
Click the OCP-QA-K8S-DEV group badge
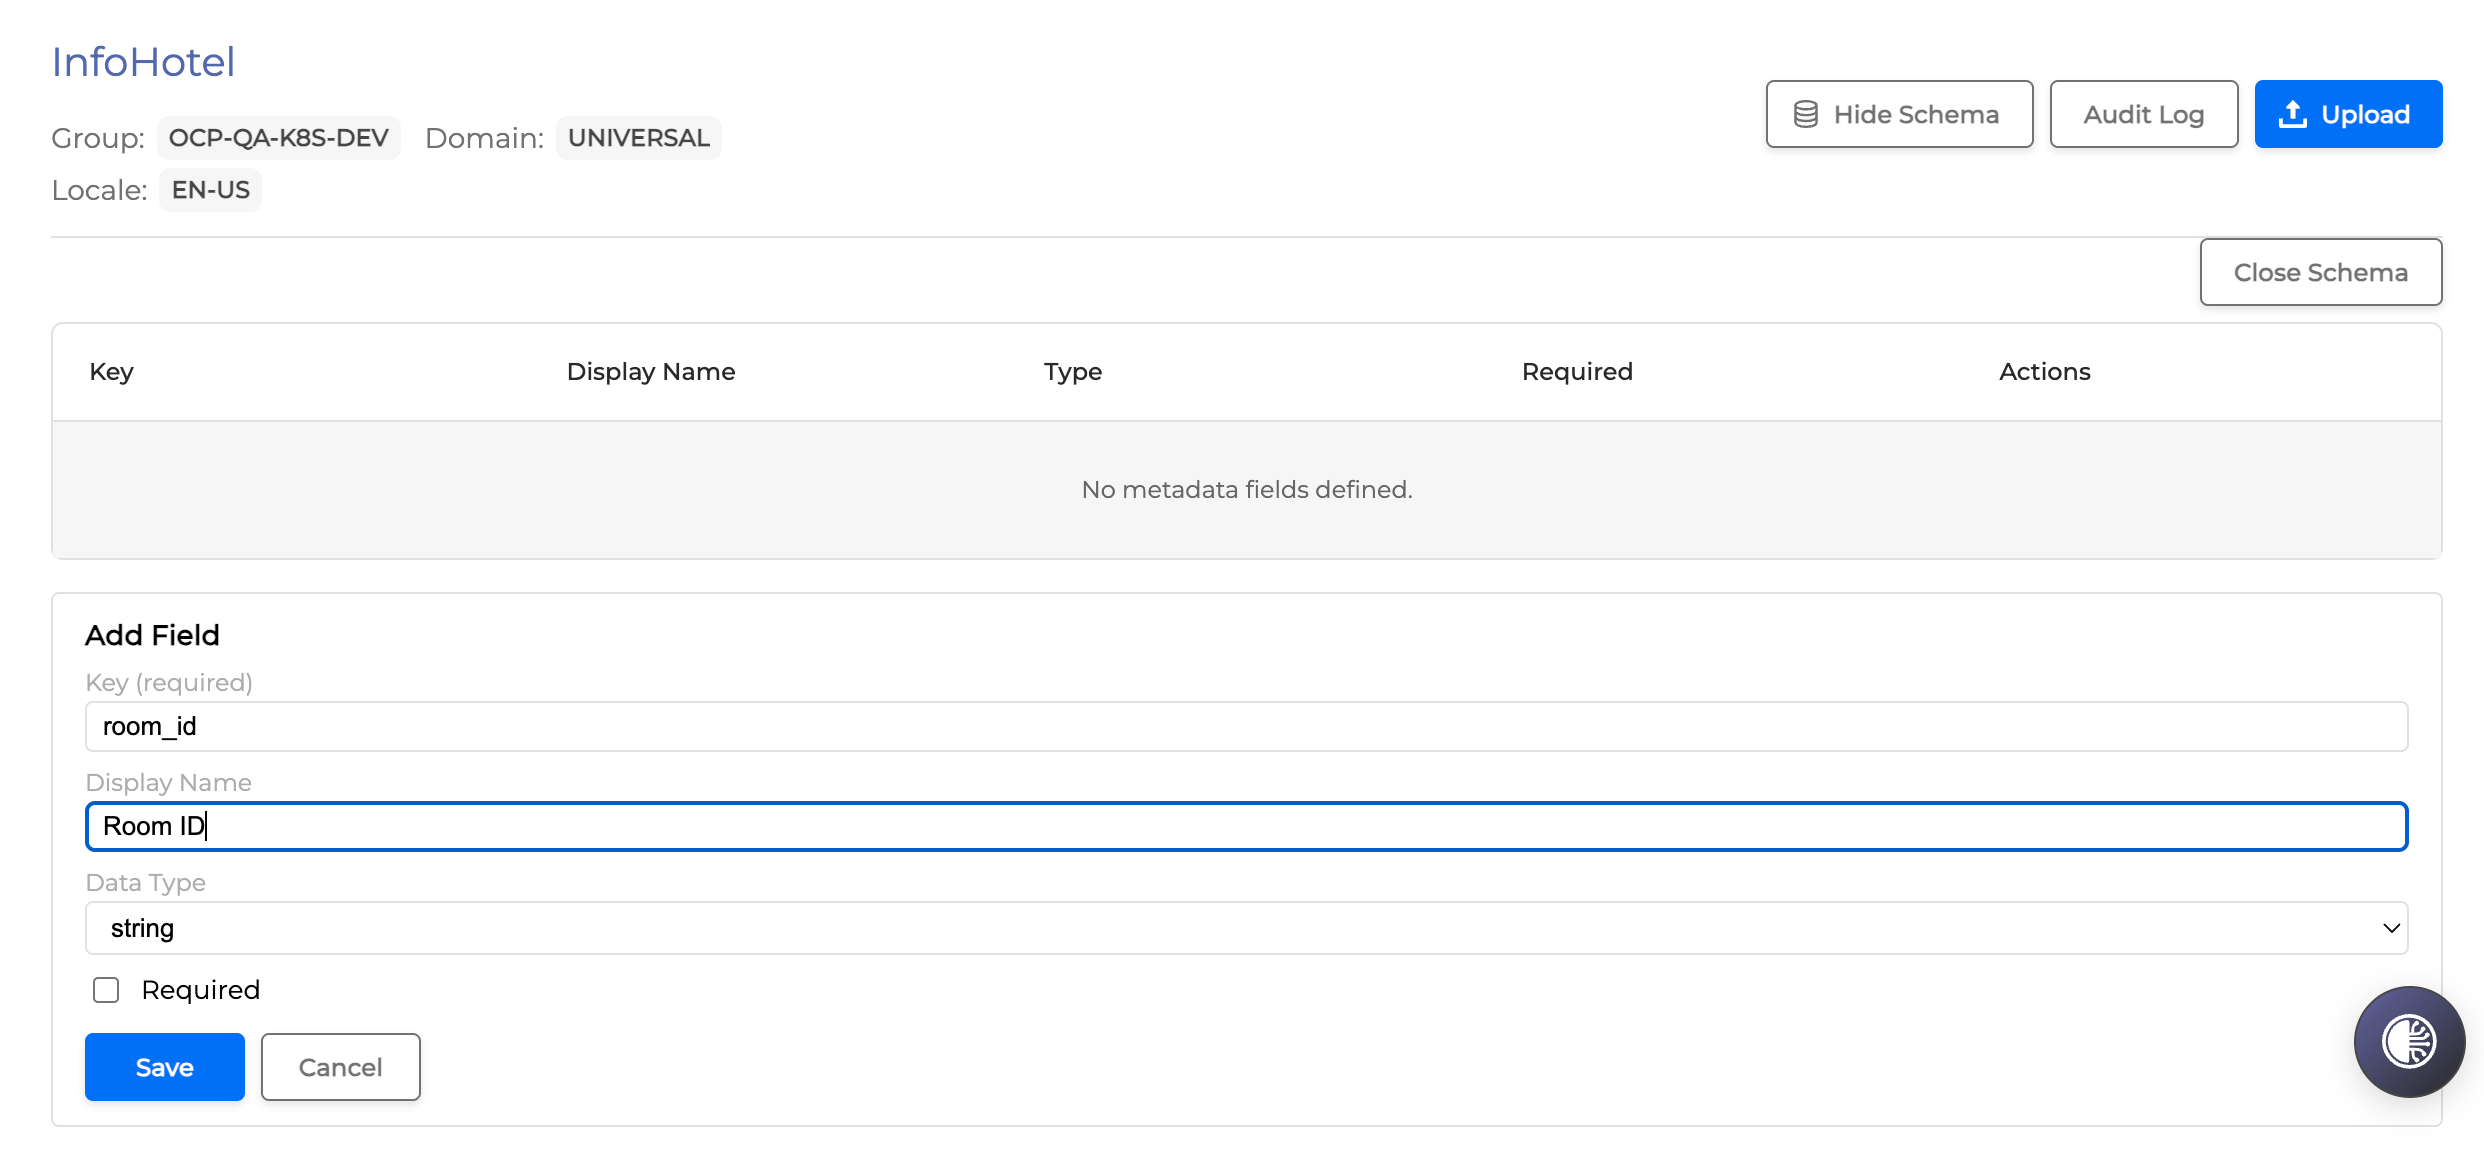tap(278, 138)
